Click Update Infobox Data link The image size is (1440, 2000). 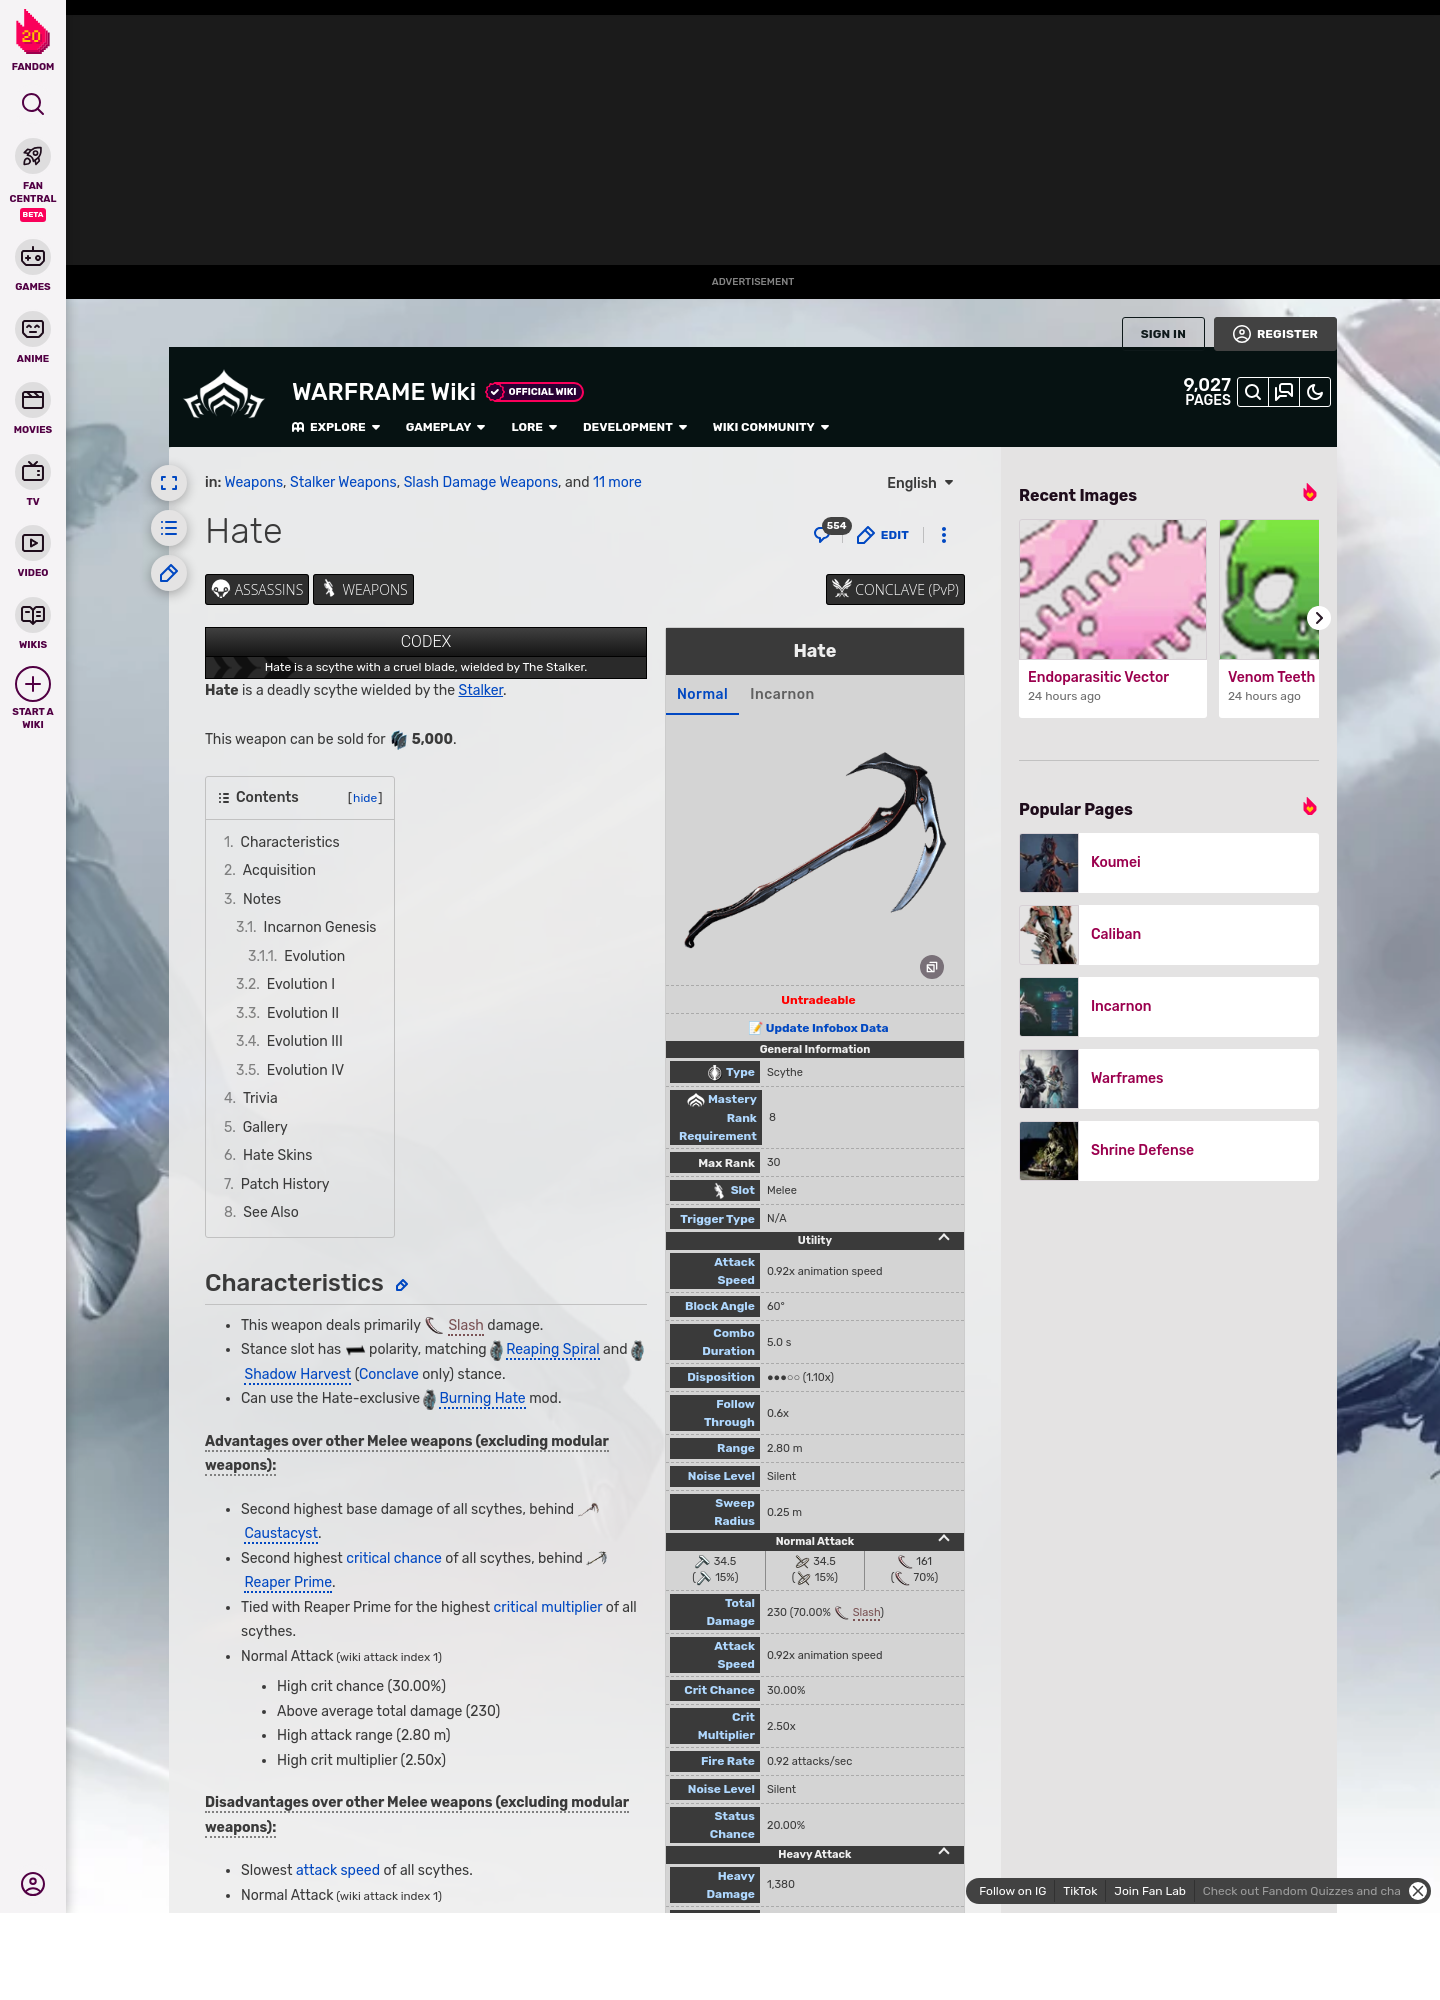click(826, 1028)
